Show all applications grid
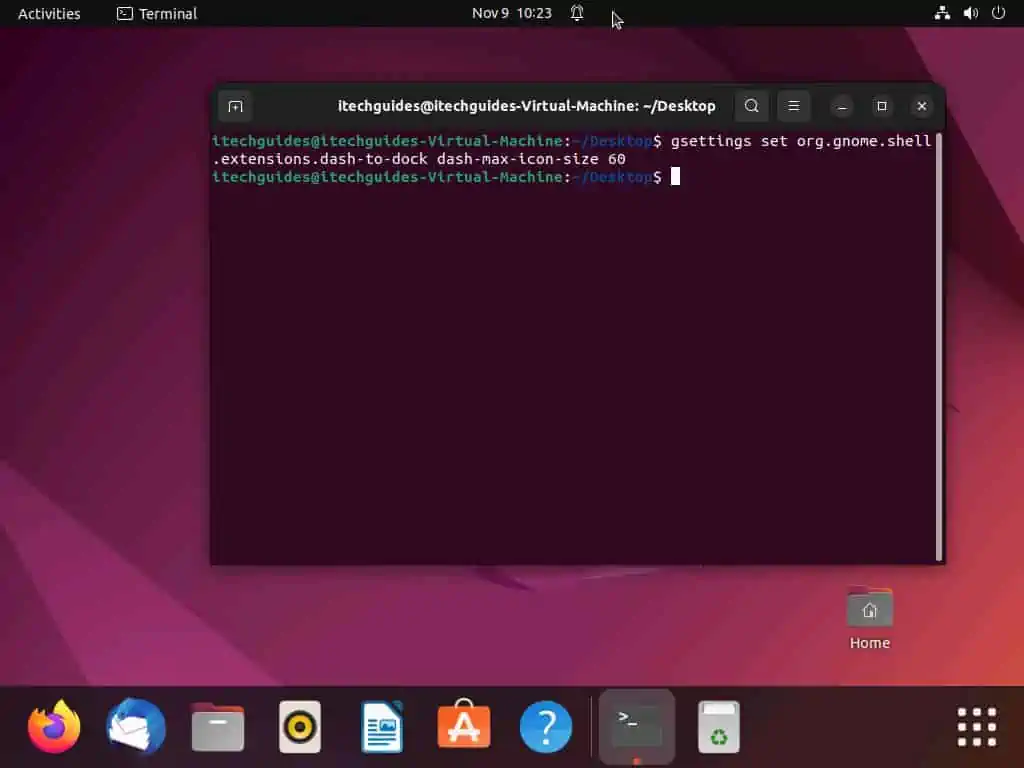This screenshot has width=1024, height=768. 976,727
